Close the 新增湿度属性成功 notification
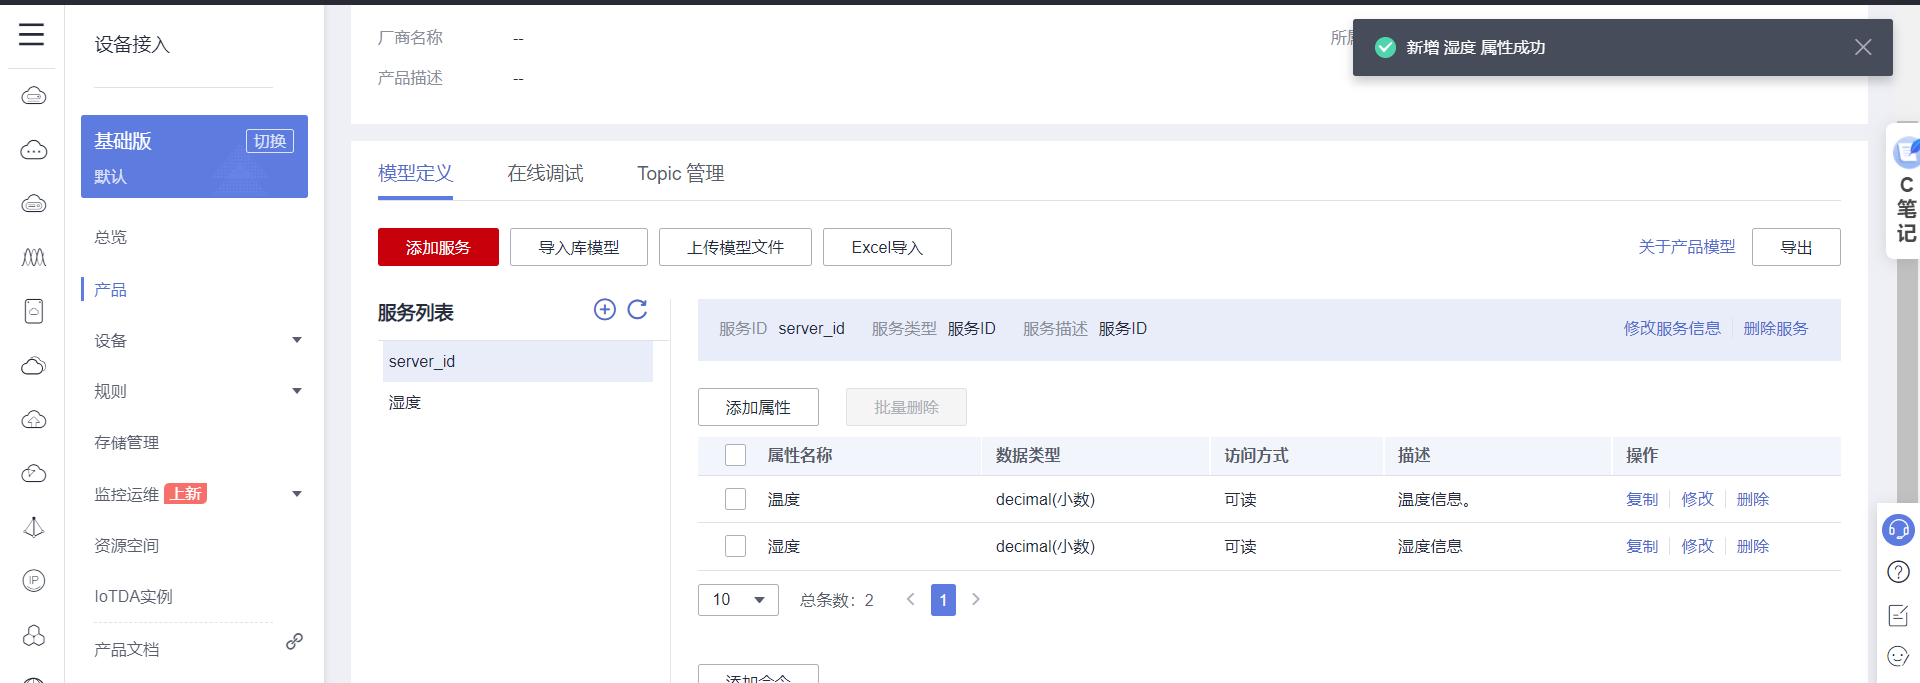 coord(1862,47)
